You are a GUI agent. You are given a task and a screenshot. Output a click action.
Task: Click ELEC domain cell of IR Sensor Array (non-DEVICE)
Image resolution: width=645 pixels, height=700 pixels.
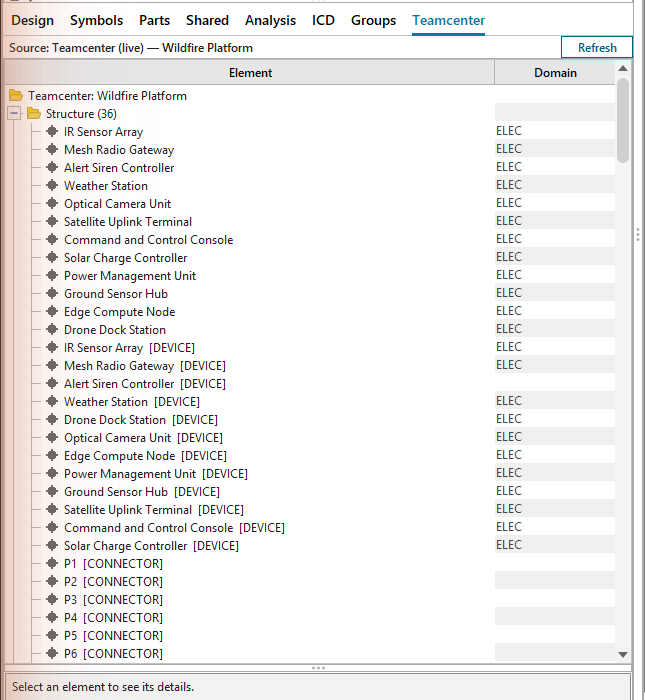pos(555,131)
